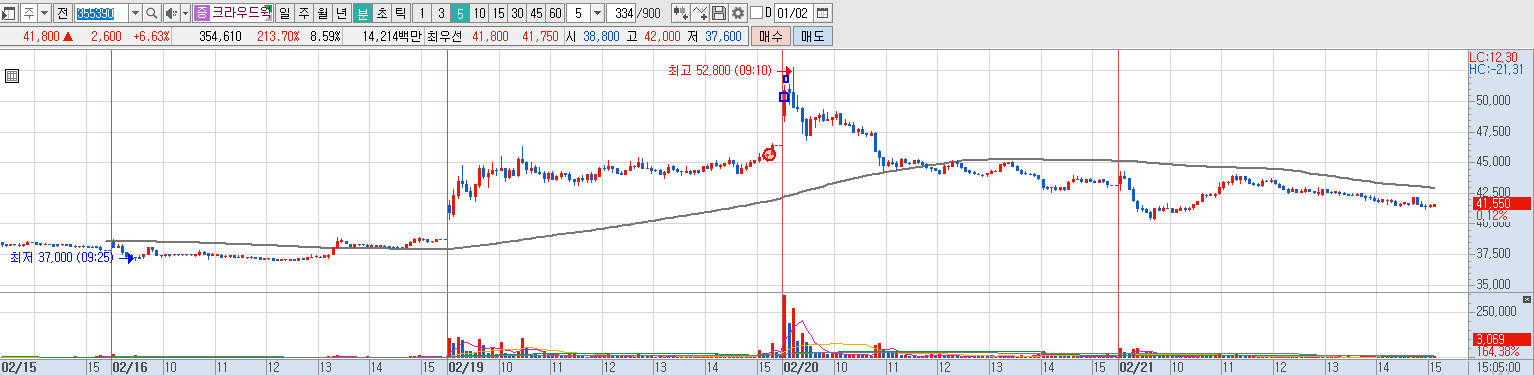
Task: Switch to weekly chart 주
Action: (303, 13)
